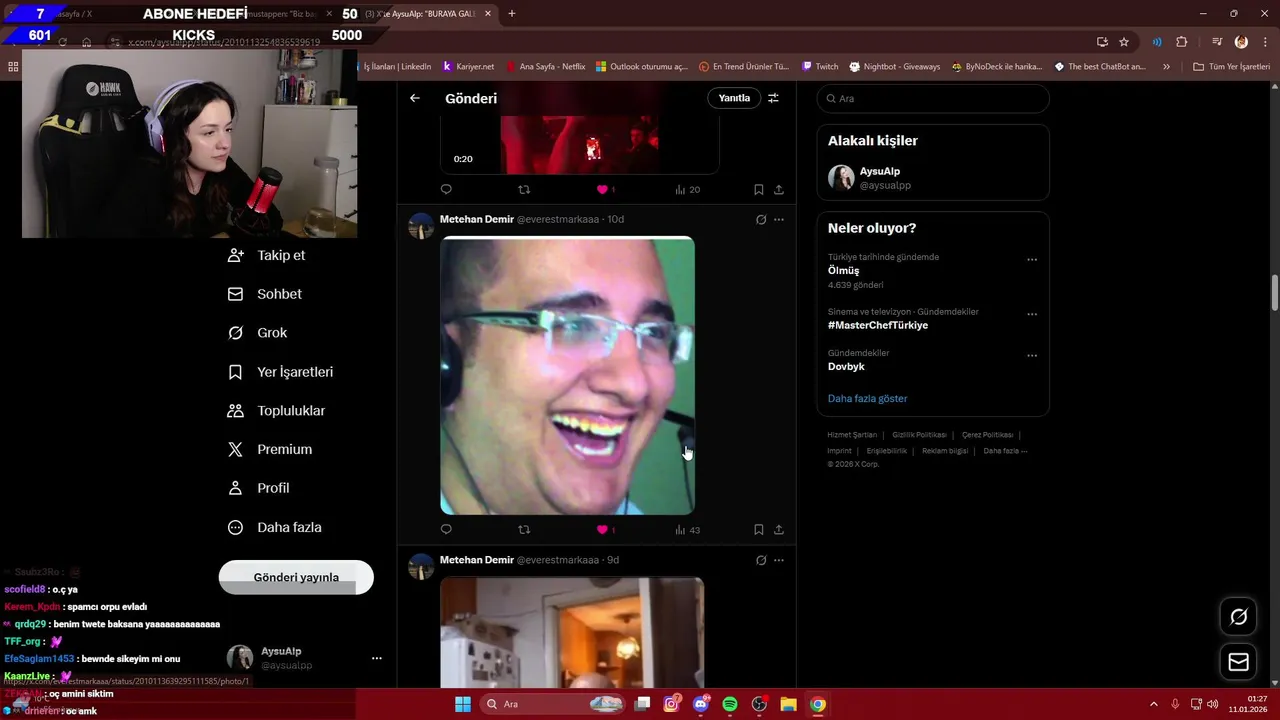Open the floating Grok button
The width and height of the screenshot is (1280, 720).
[1238, 617]
